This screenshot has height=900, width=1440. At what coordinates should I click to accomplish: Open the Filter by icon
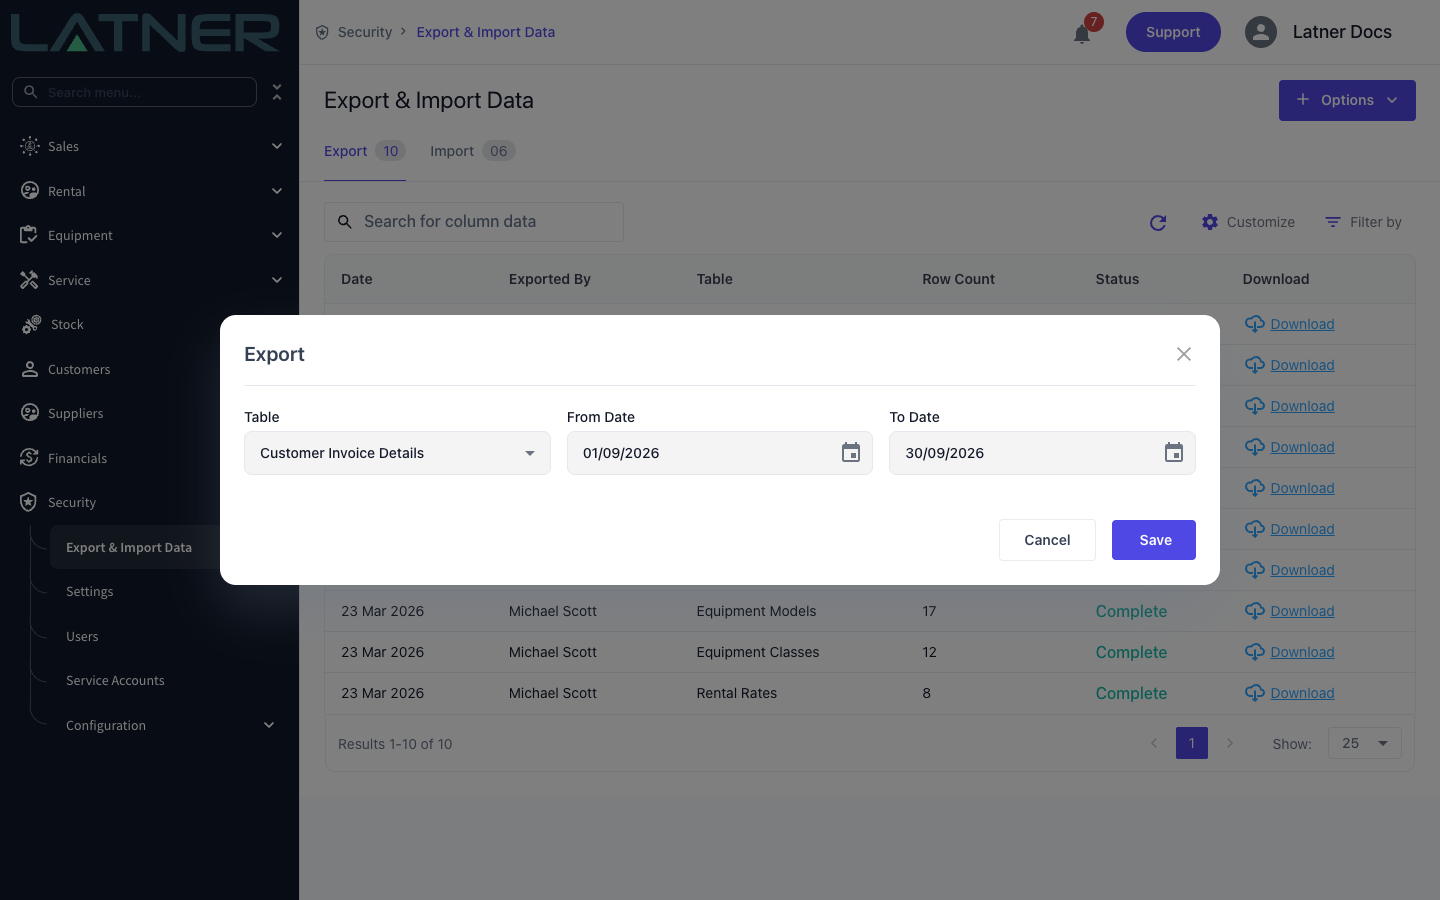[1333, 222]
